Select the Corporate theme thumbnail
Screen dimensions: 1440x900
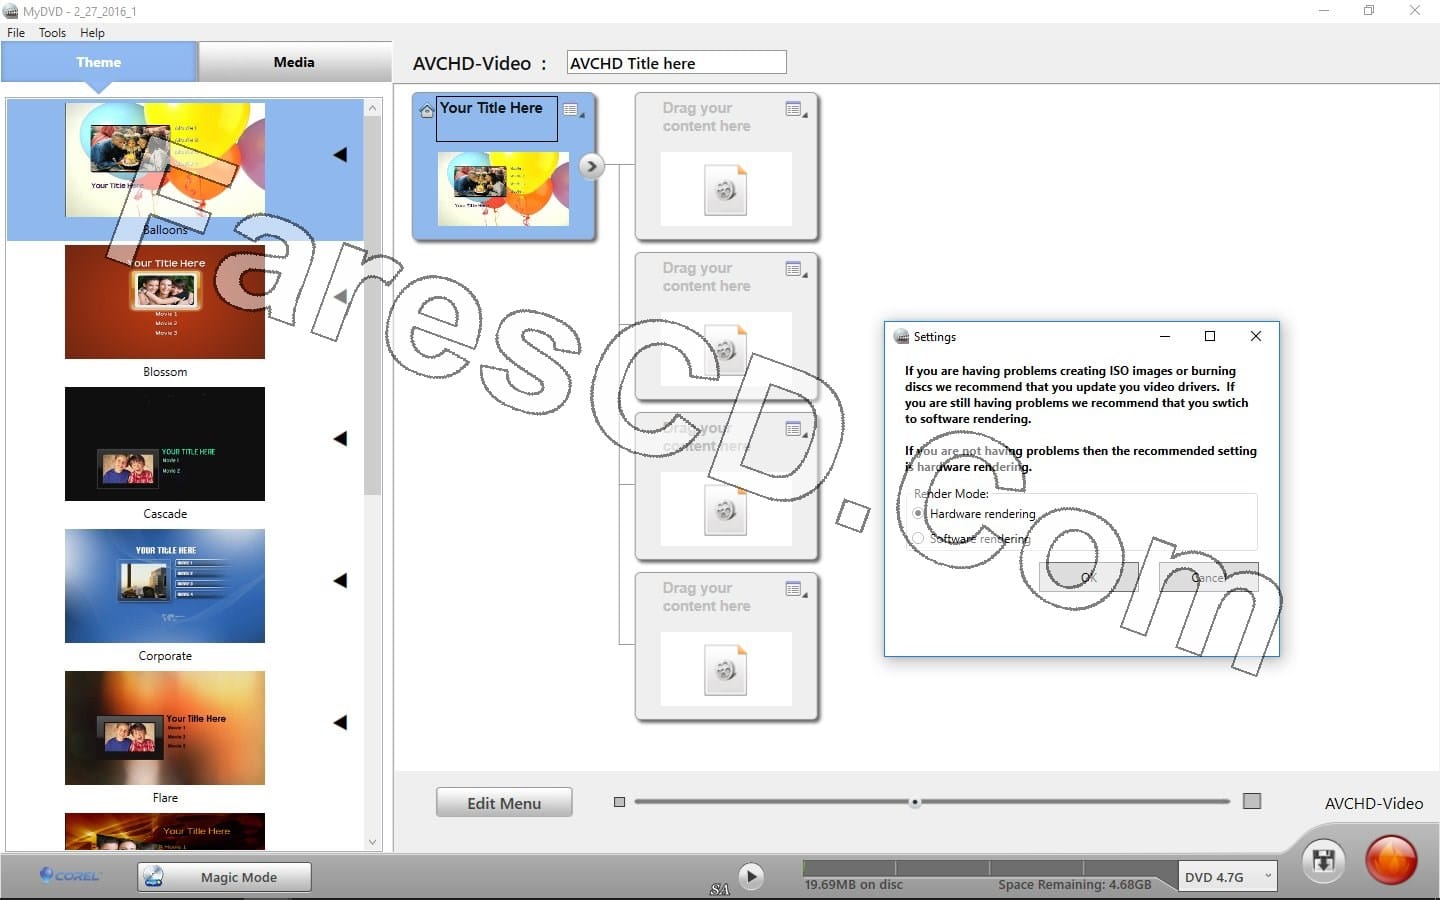coord(165,586)
